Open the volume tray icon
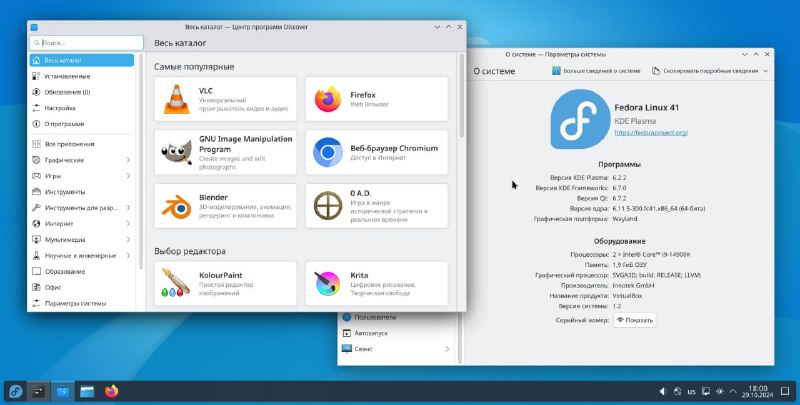 tap(663, 392)
